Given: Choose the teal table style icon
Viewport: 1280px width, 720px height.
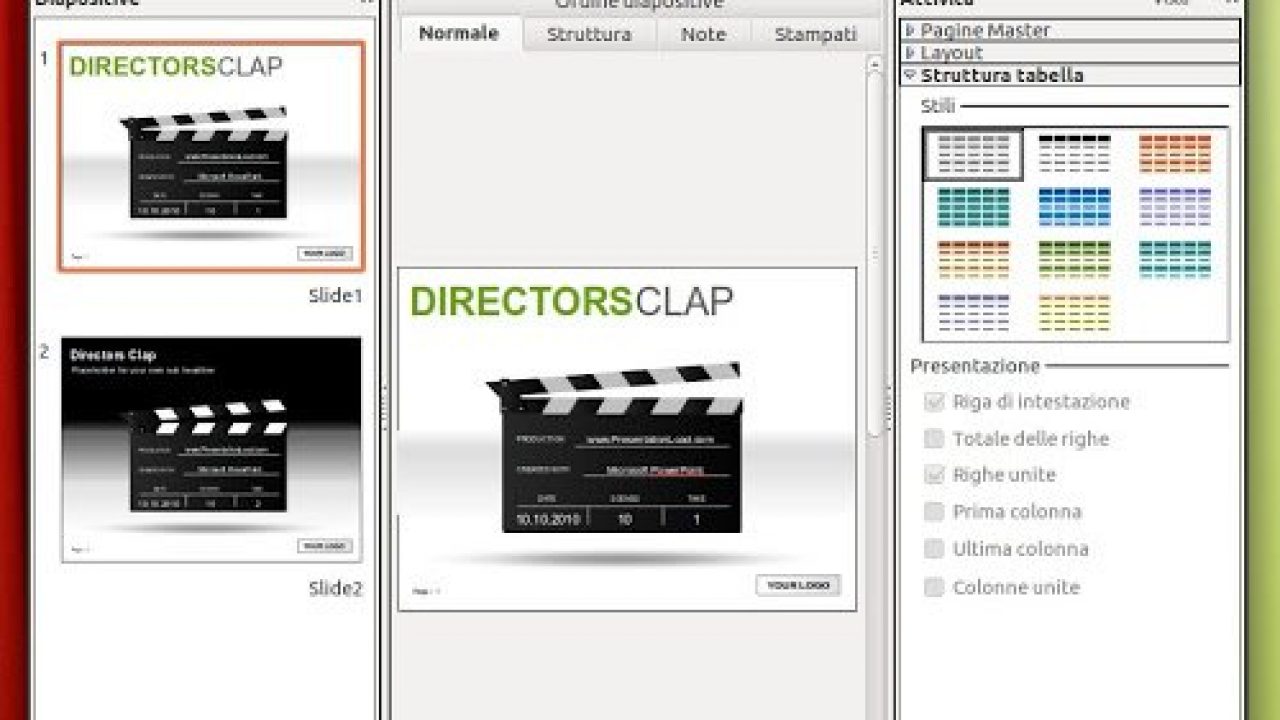Looking at the screenshot, I should tap(973, 207).
